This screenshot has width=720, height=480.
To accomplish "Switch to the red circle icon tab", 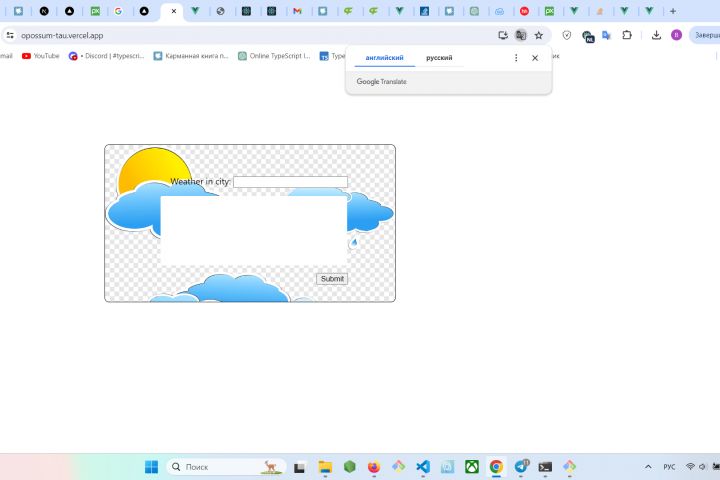I will [524, 11].
